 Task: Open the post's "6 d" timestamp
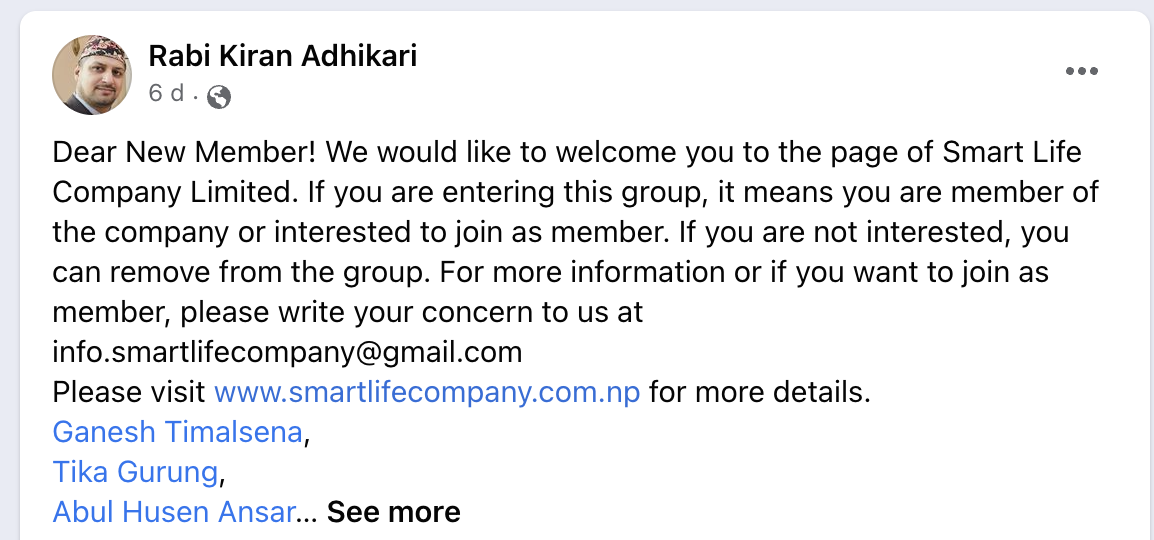point(166,94)
